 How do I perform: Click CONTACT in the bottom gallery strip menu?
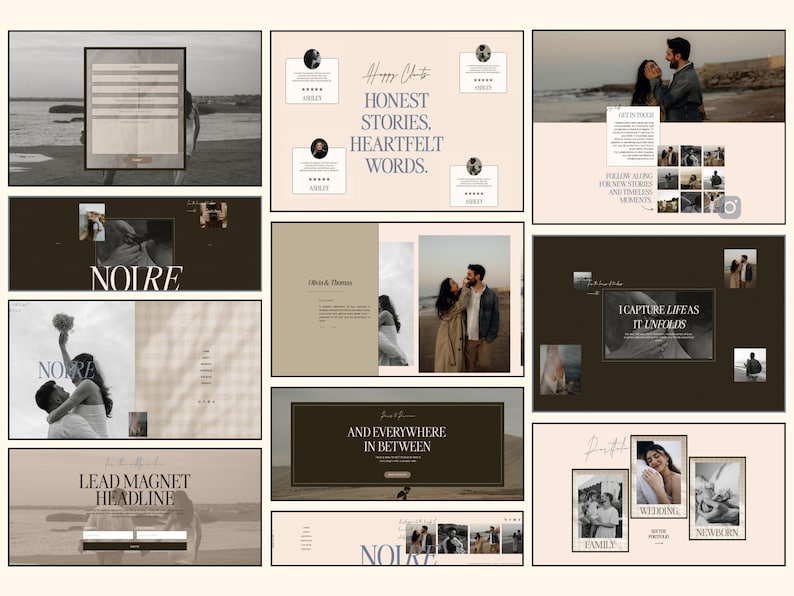pos(306,549)
